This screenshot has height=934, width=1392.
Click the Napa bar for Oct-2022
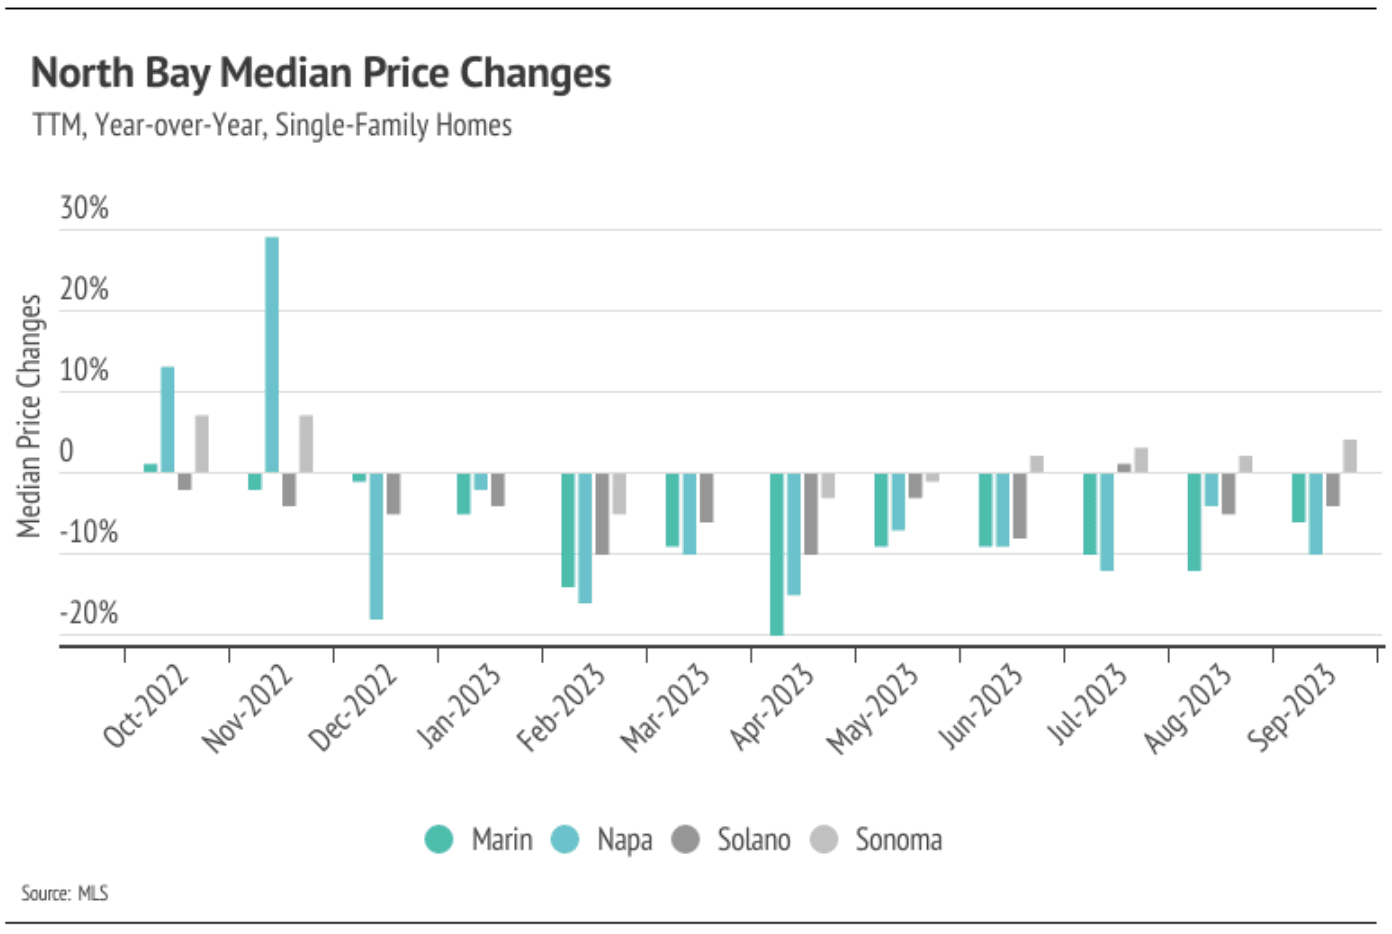(x=167, y=419)
